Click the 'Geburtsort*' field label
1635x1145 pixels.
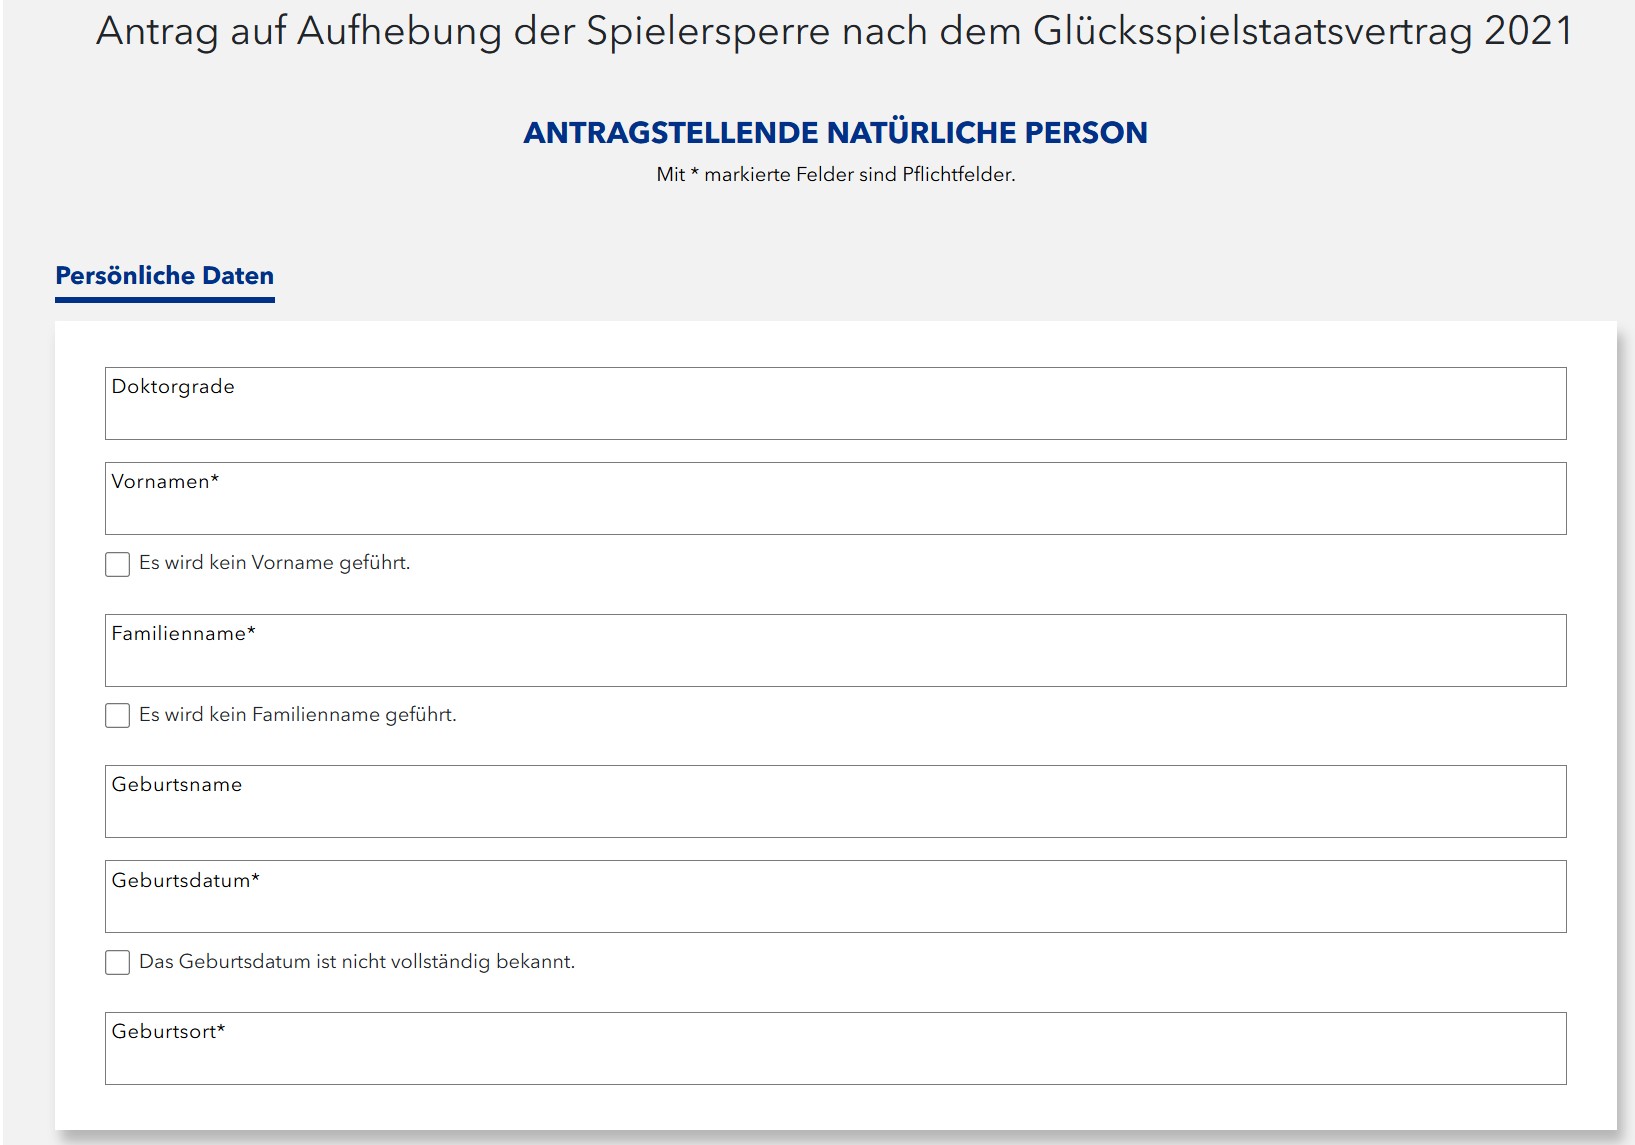[168, 1032]
